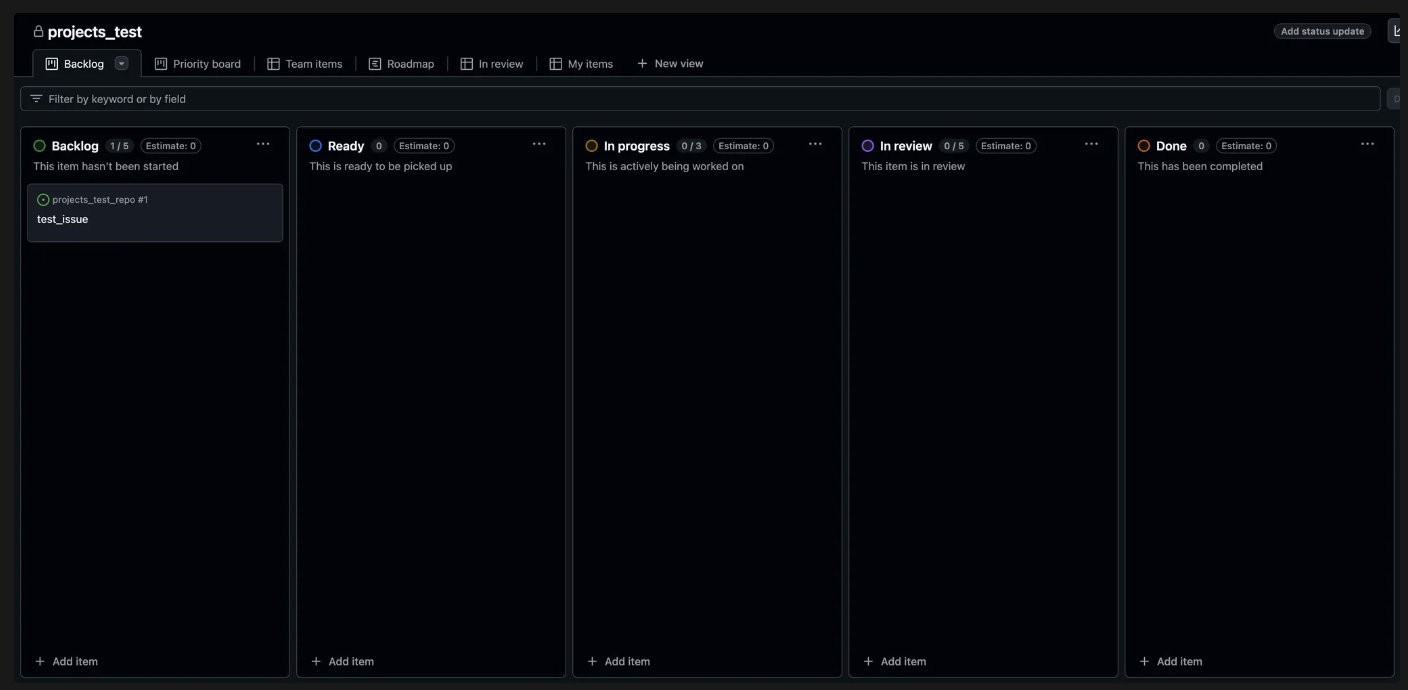
Task: Open the test_issue card title
Action: click(63, 220)
